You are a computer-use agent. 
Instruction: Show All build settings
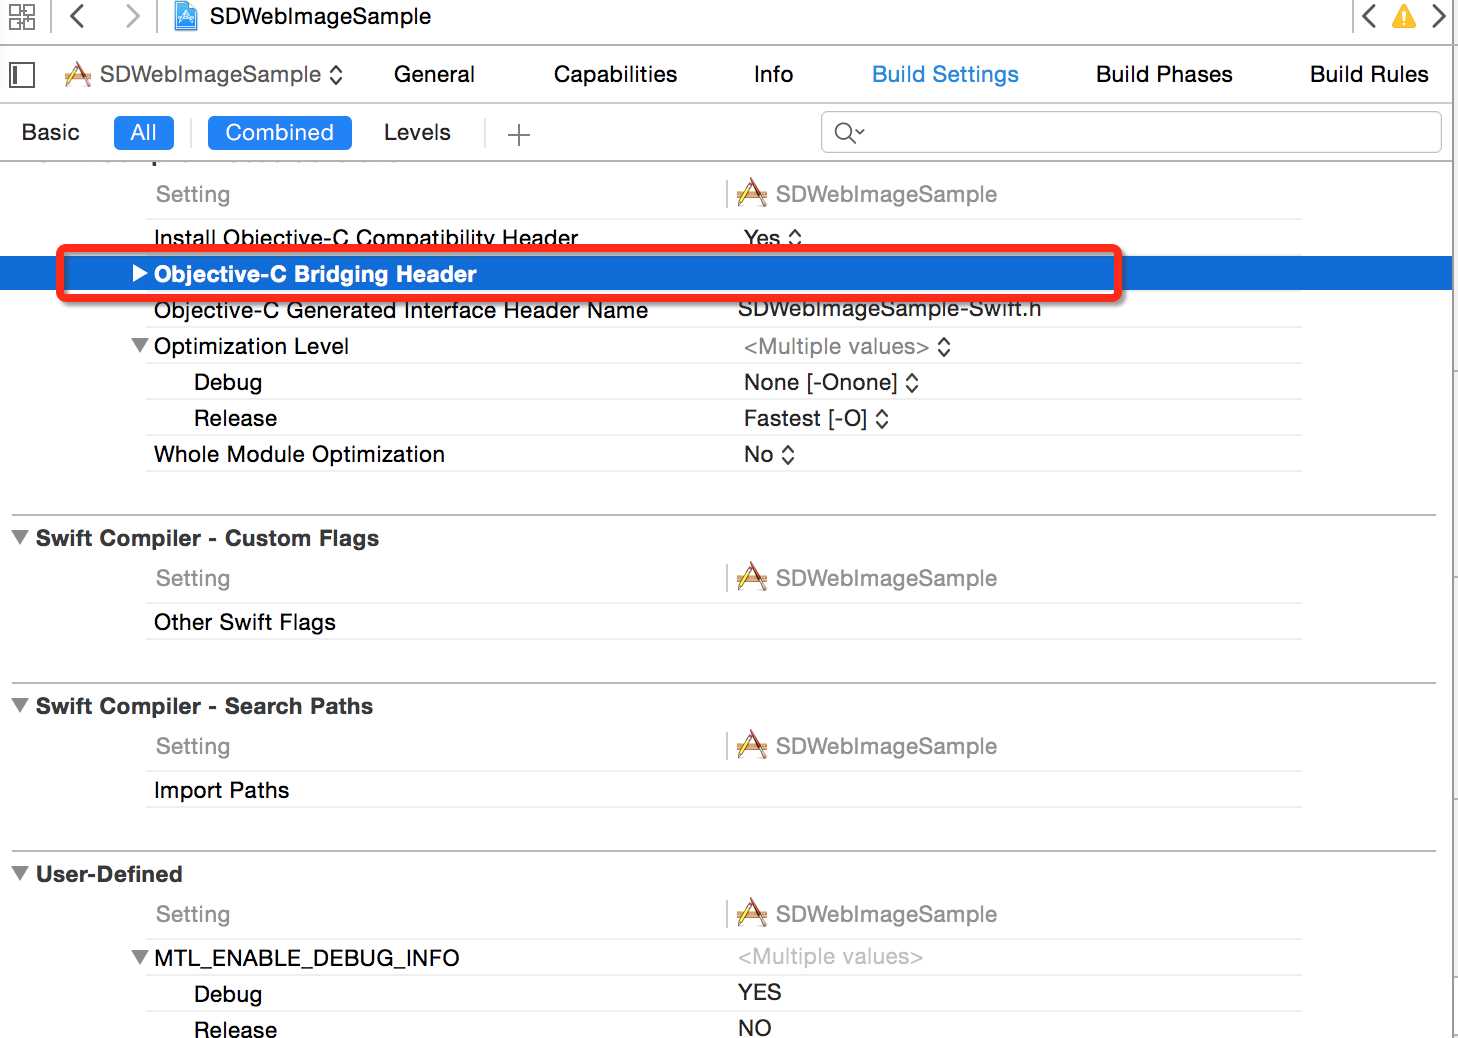[x=143, y=133]
